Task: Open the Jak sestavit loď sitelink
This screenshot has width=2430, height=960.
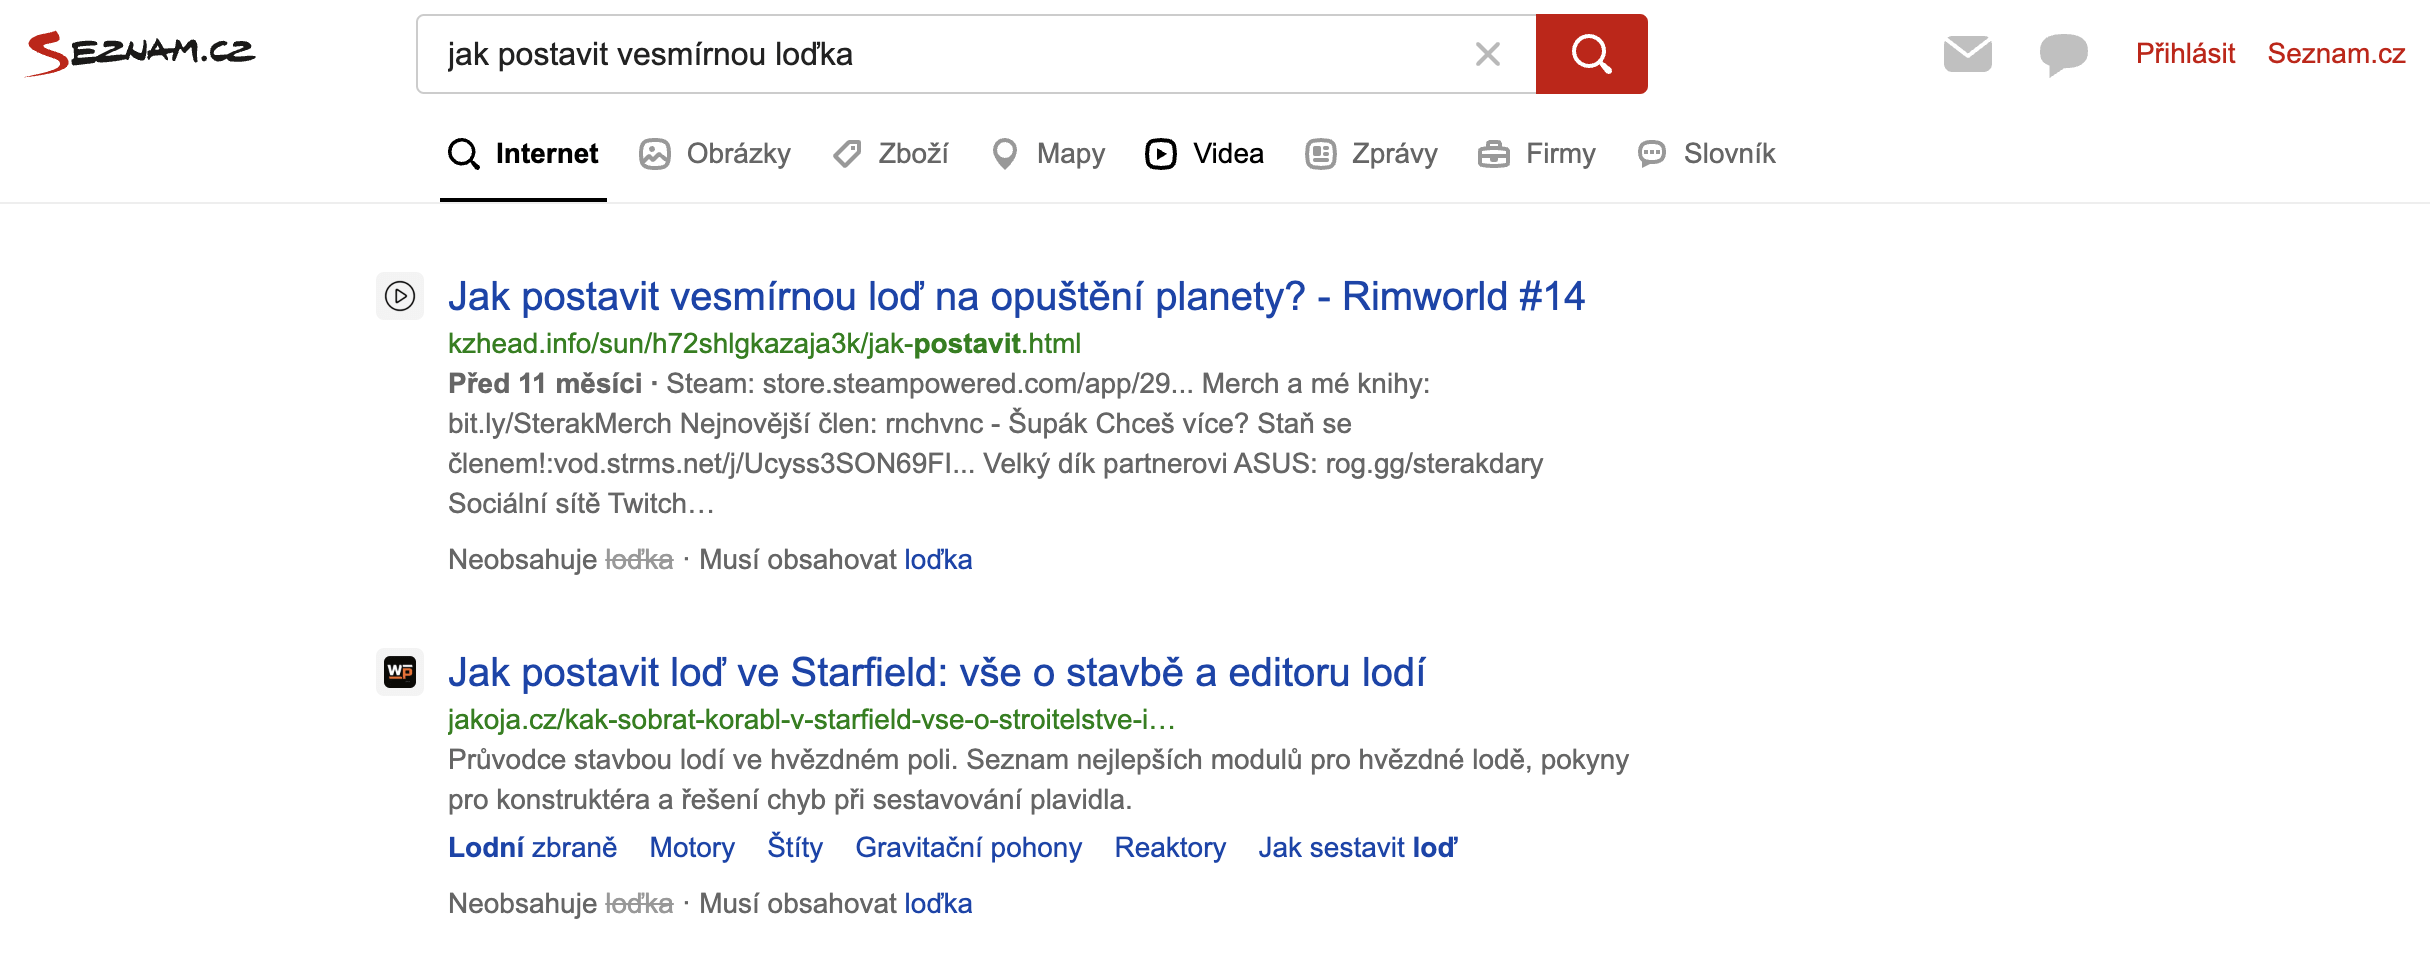Action: [1358, 848]
